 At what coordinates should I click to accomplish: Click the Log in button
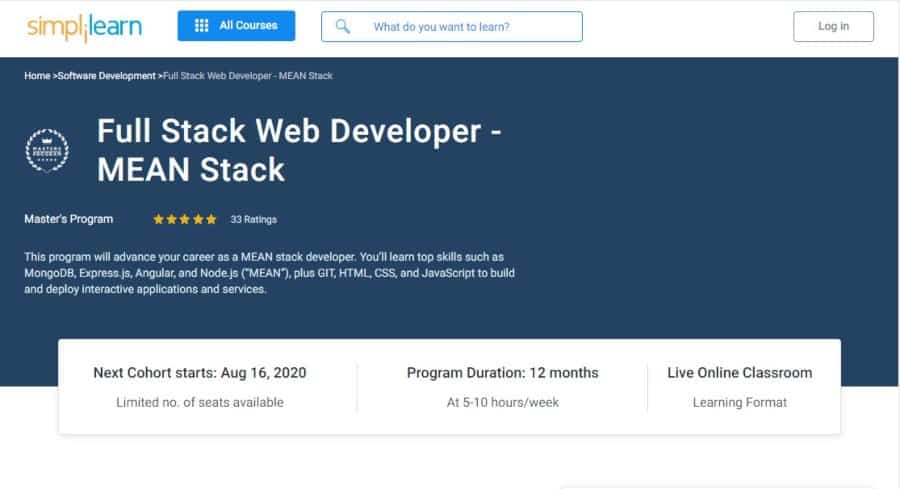click(x=833, y=26)
